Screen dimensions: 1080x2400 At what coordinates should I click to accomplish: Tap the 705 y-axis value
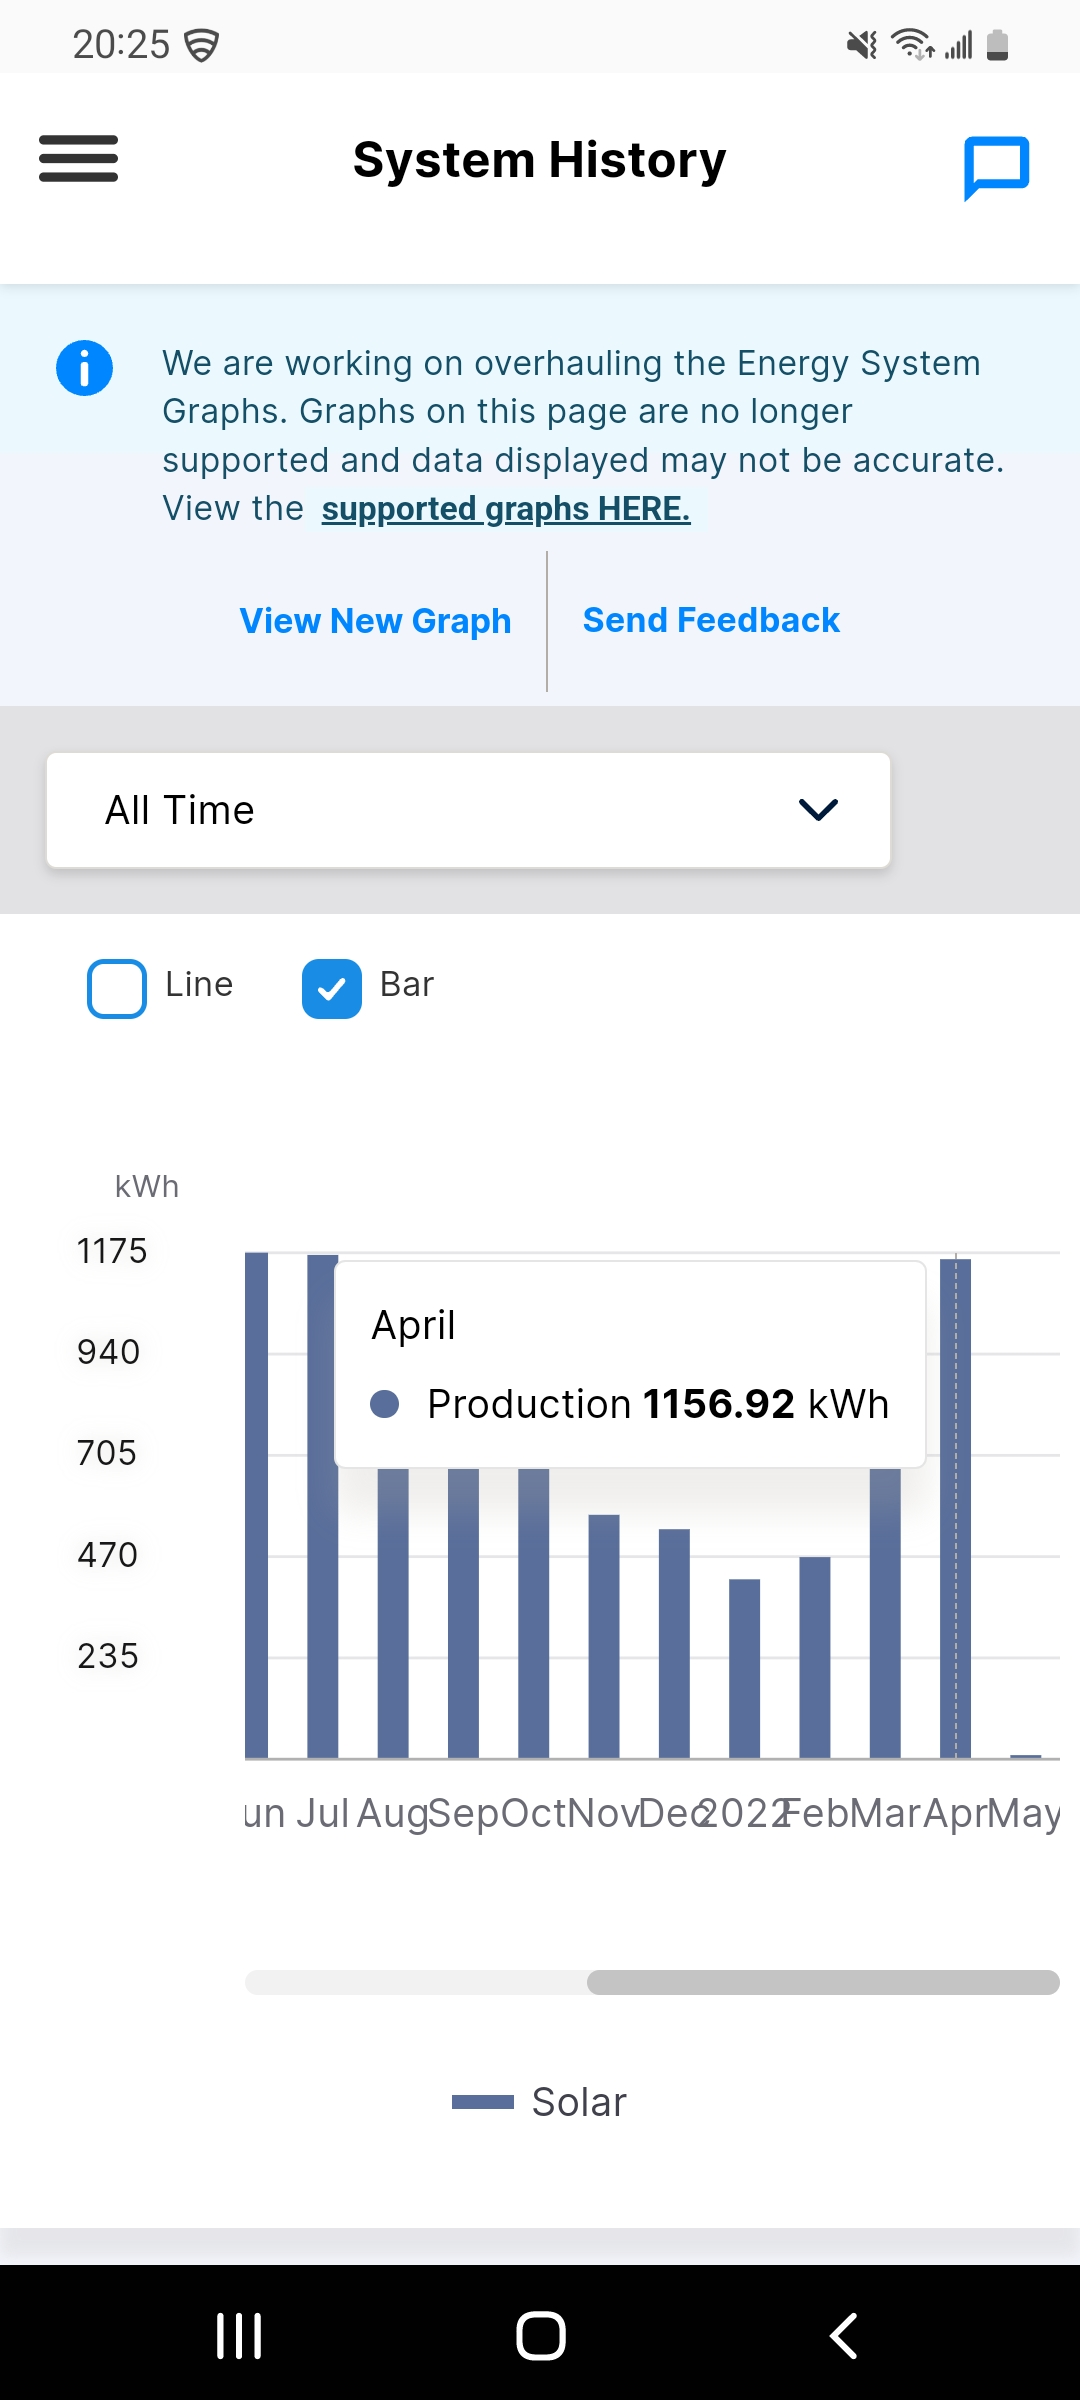coord(107,1453)
